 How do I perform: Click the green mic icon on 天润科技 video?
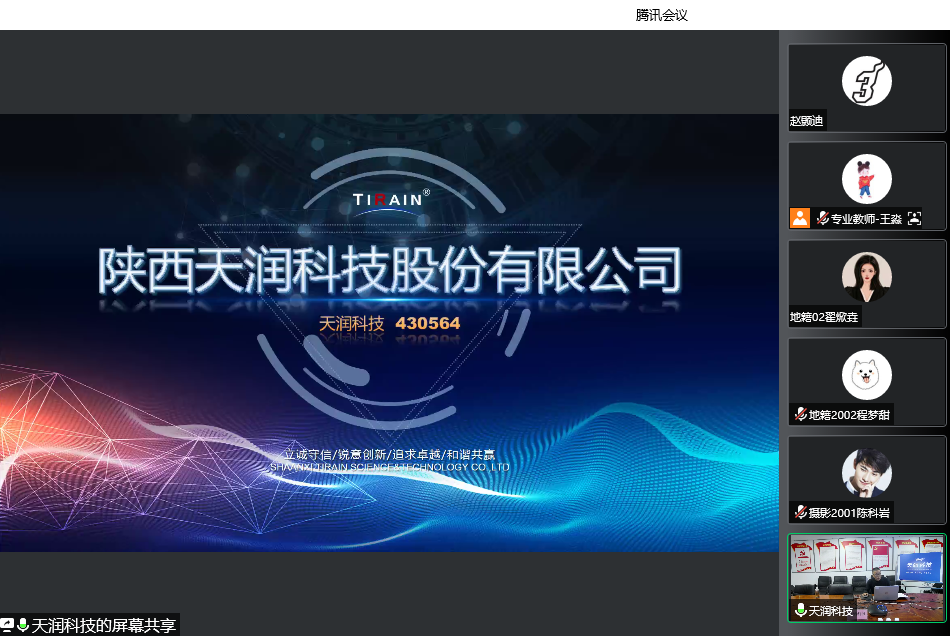[x=800, y=610]
